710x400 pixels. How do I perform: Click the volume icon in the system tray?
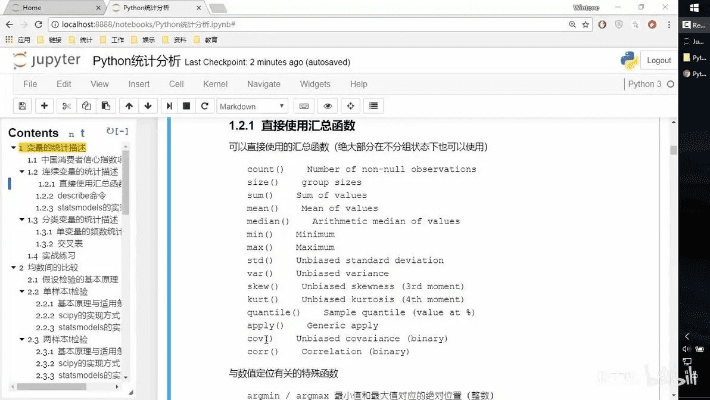click(686, 349)
